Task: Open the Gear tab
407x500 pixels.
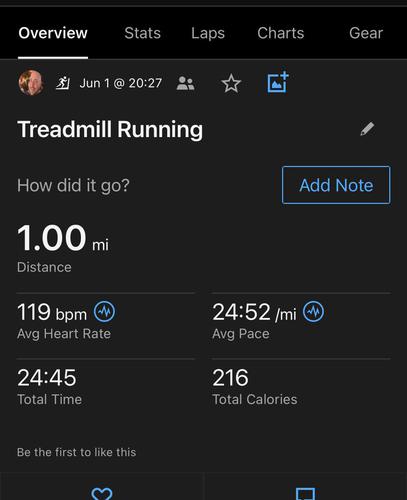Action: (x=366, y=33)
